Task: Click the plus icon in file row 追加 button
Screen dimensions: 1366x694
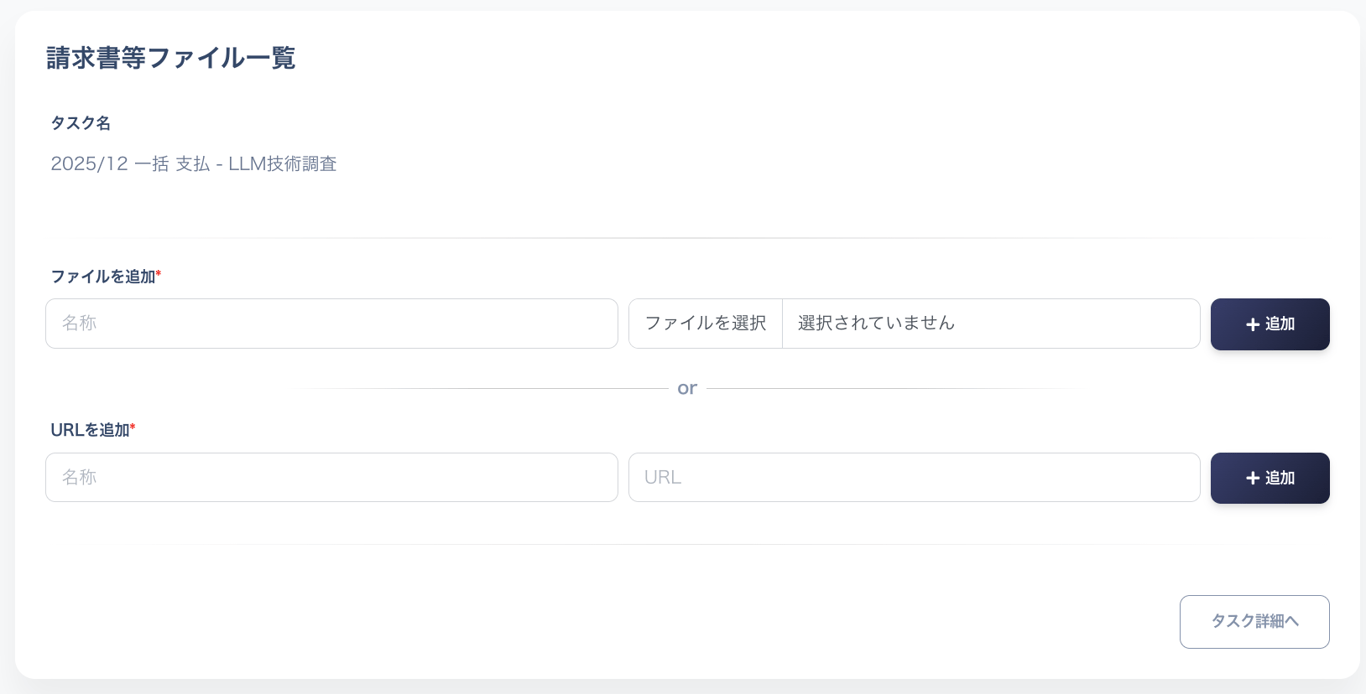Action: [1252, 324]
